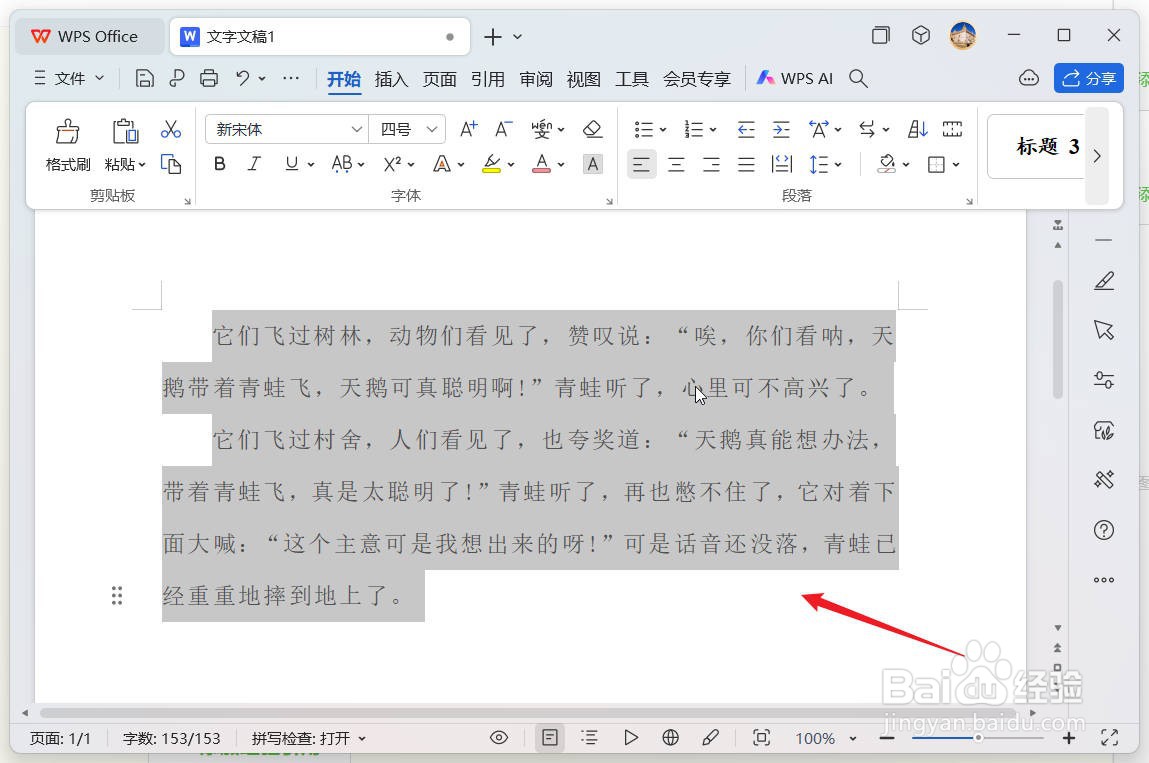Open the search magnifier icon

(858, 78)
